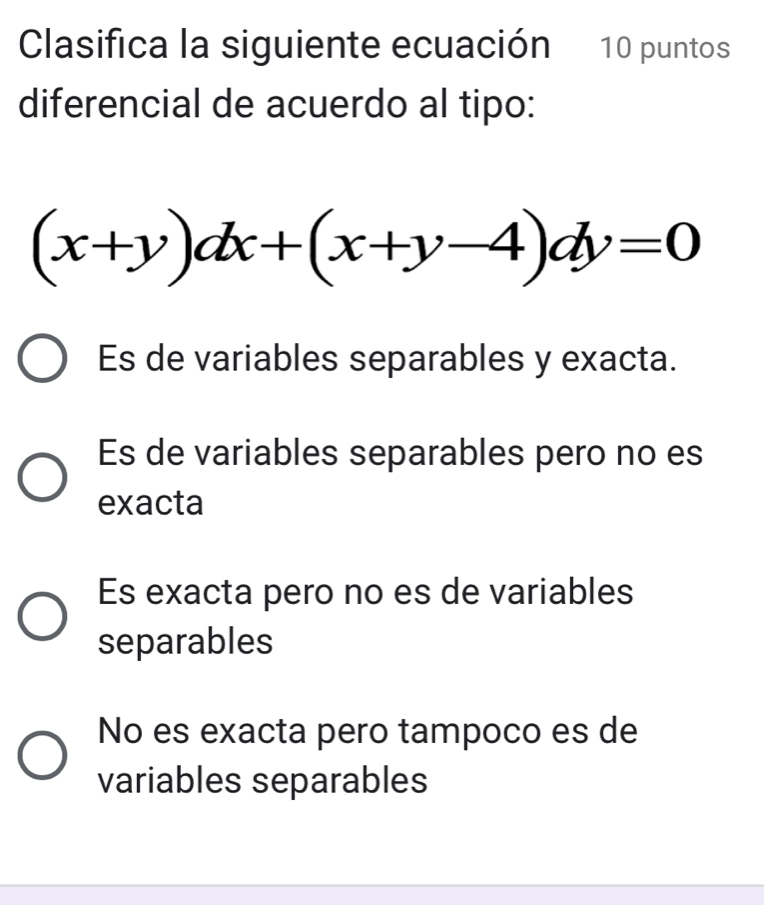
Task: Select the radio button 'Es de variables separables y exacta'
Action: pos(44,360)
